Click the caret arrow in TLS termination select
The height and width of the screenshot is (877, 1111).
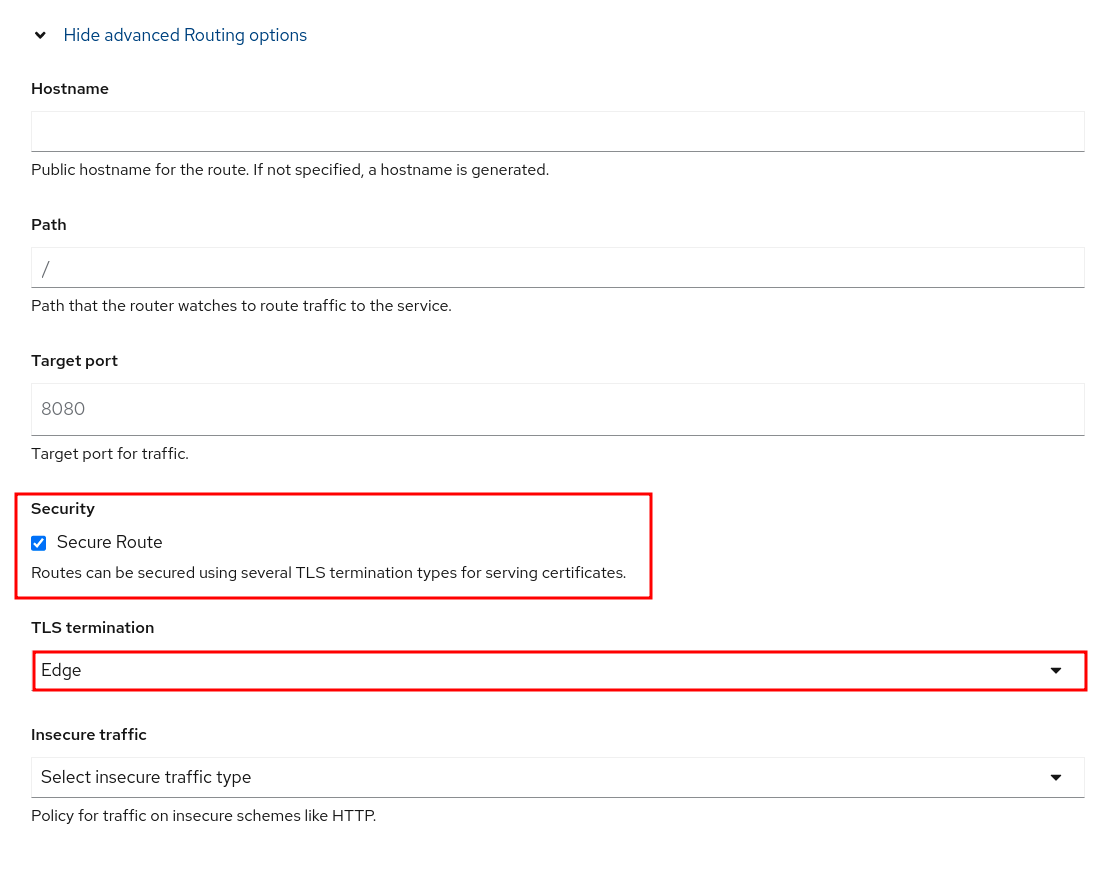pyautogui.click(x=1055, y=670)
